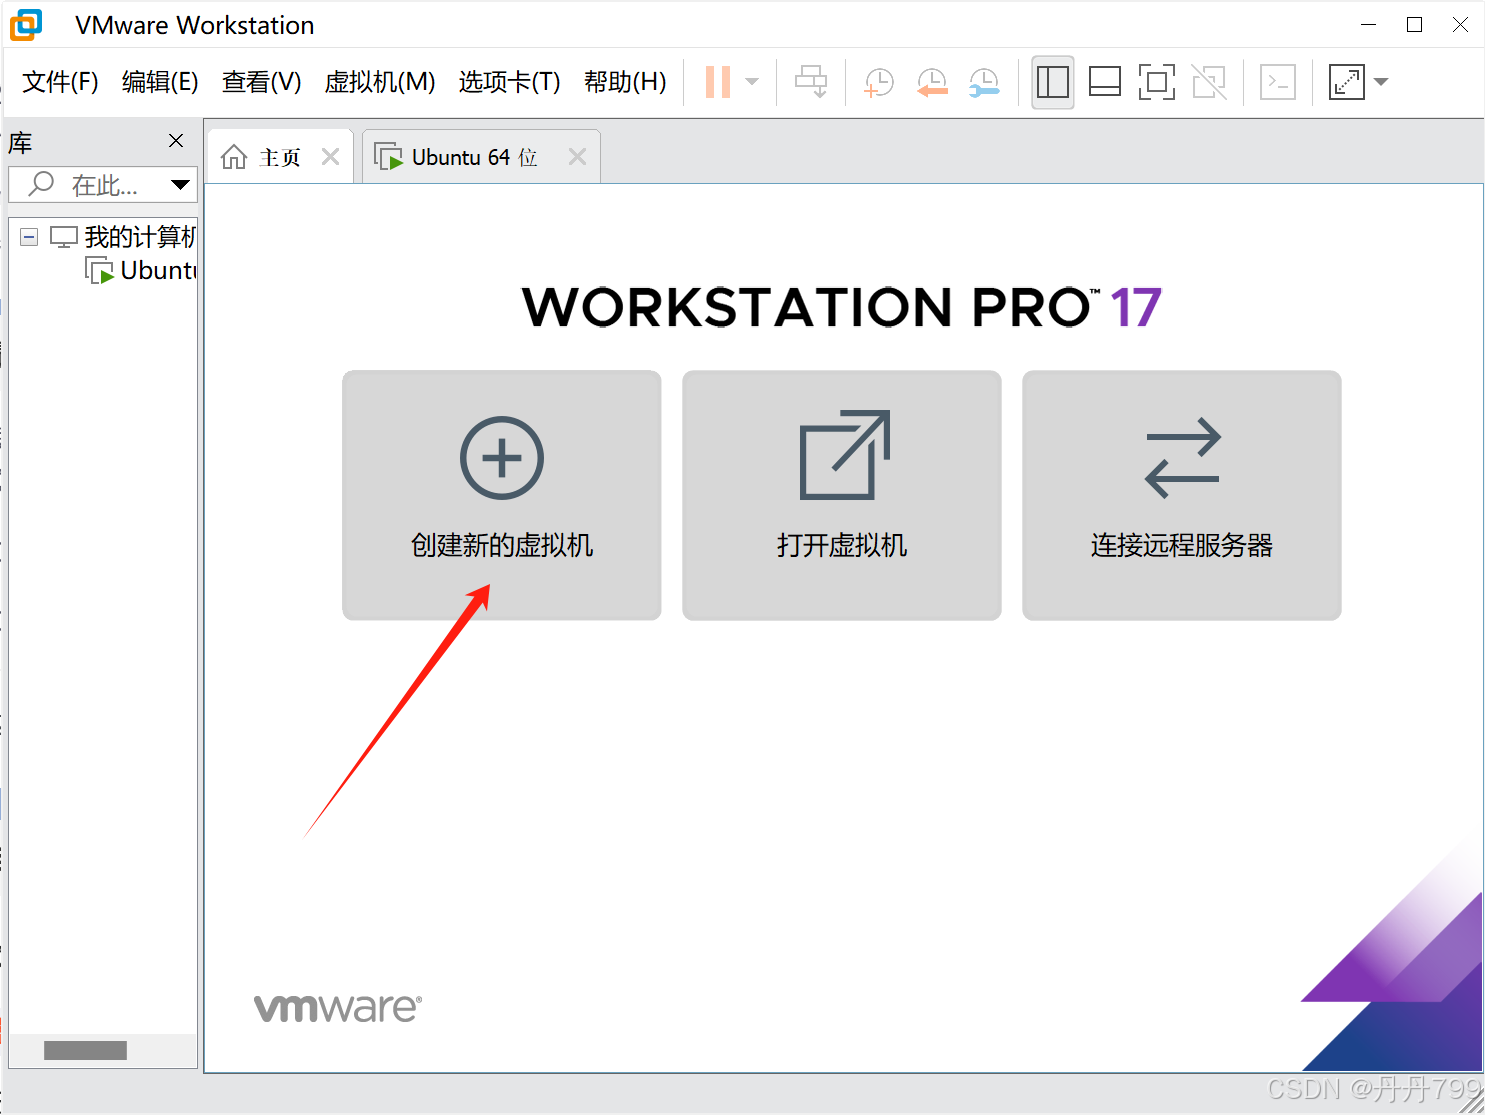Open the snapshot manager wrench-clock icon

tap(984, 83)
